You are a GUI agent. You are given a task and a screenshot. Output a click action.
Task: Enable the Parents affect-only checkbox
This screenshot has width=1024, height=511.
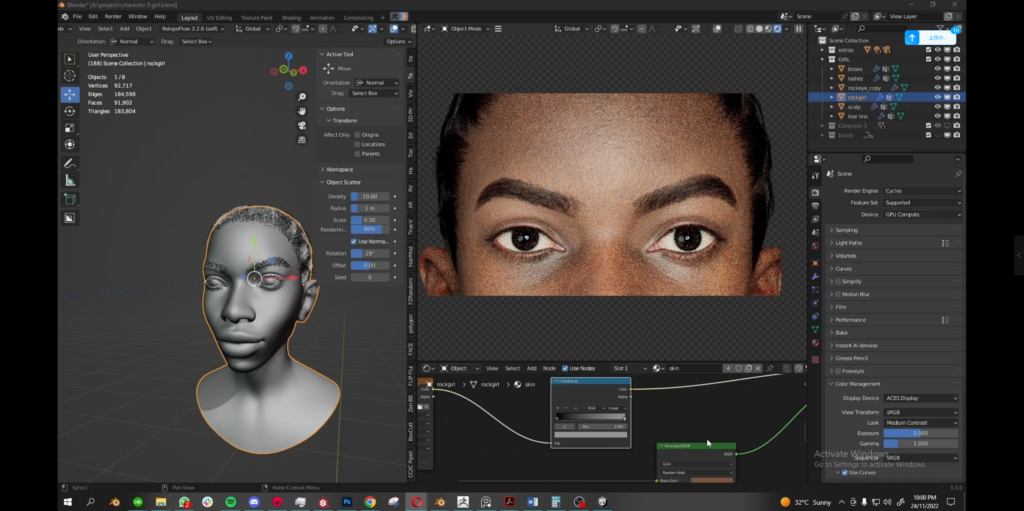pos(357,154)
